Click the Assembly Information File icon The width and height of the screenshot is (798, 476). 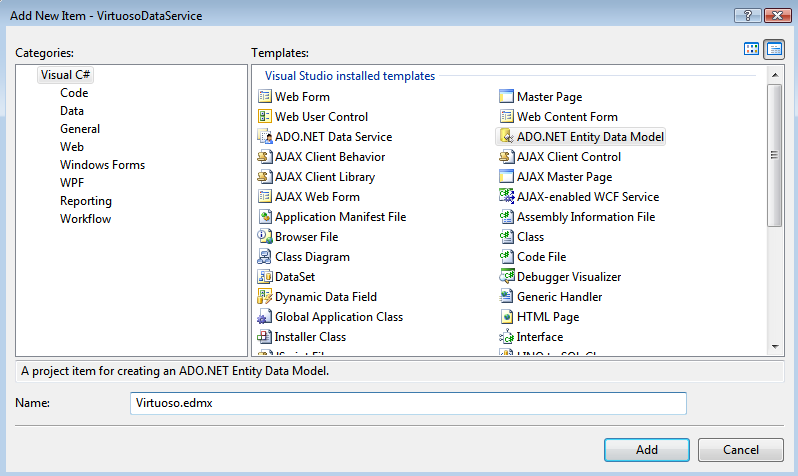[506, 216]
